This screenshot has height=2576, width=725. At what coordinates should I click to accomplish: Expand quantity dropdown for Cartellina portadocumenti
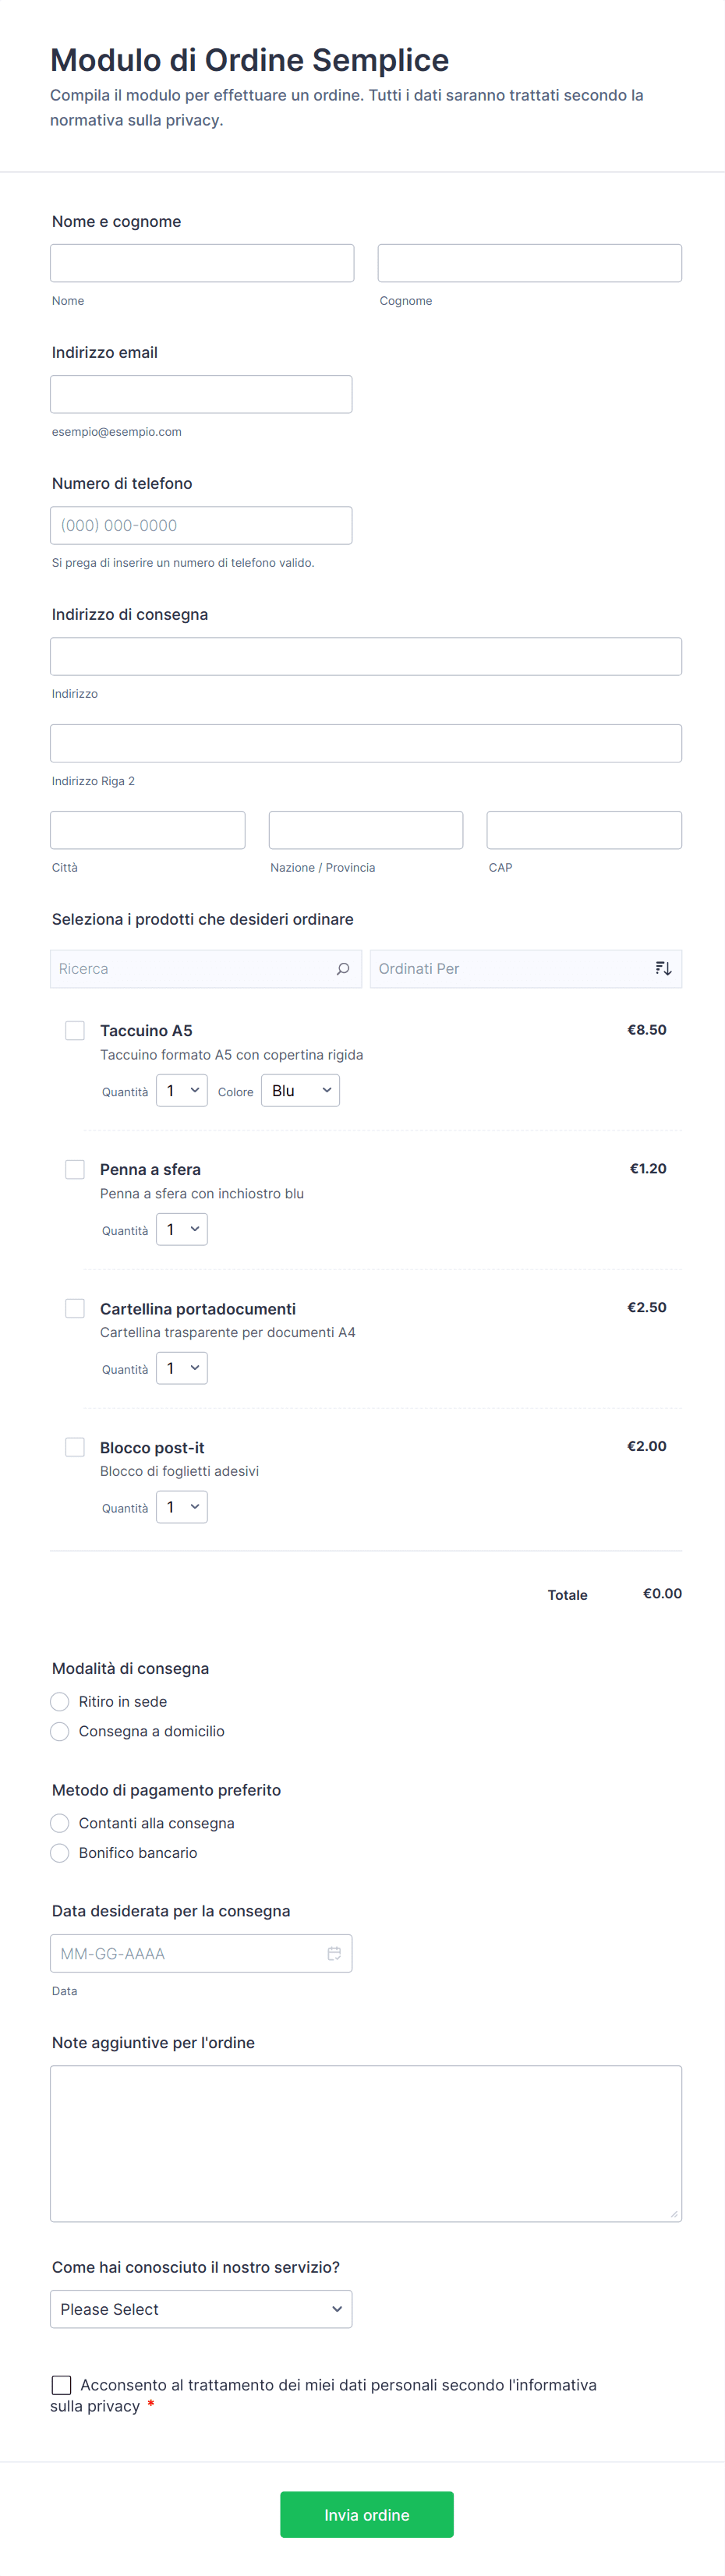[182, 1368]
